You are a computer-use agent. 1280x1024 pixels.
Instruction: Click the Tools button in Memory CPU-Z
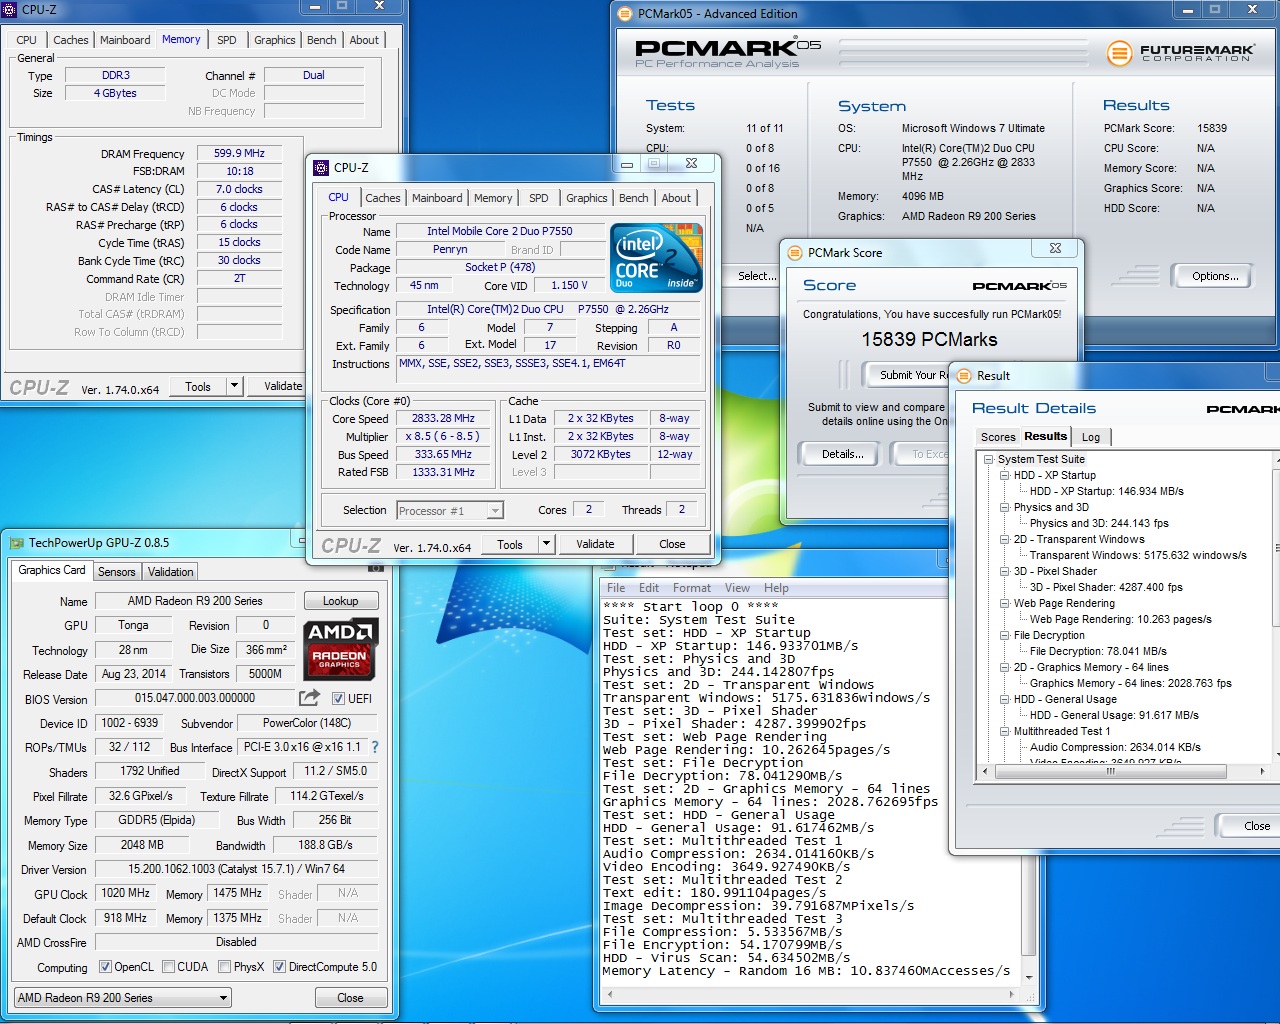pyautogui.click(x=198, y=386)
